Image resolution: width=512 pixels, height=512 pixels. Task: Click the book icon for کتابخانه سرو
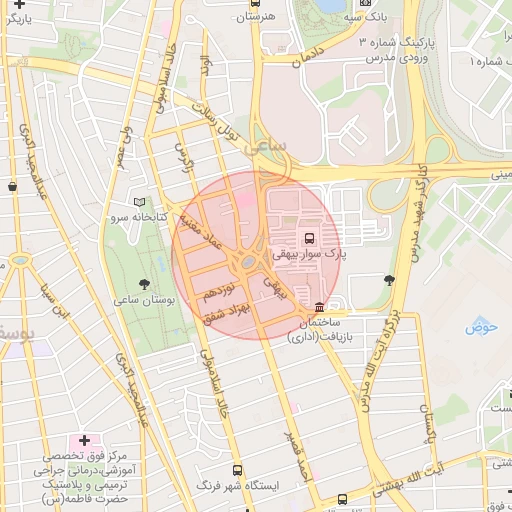pyautogui.click(x=139, y=202)
